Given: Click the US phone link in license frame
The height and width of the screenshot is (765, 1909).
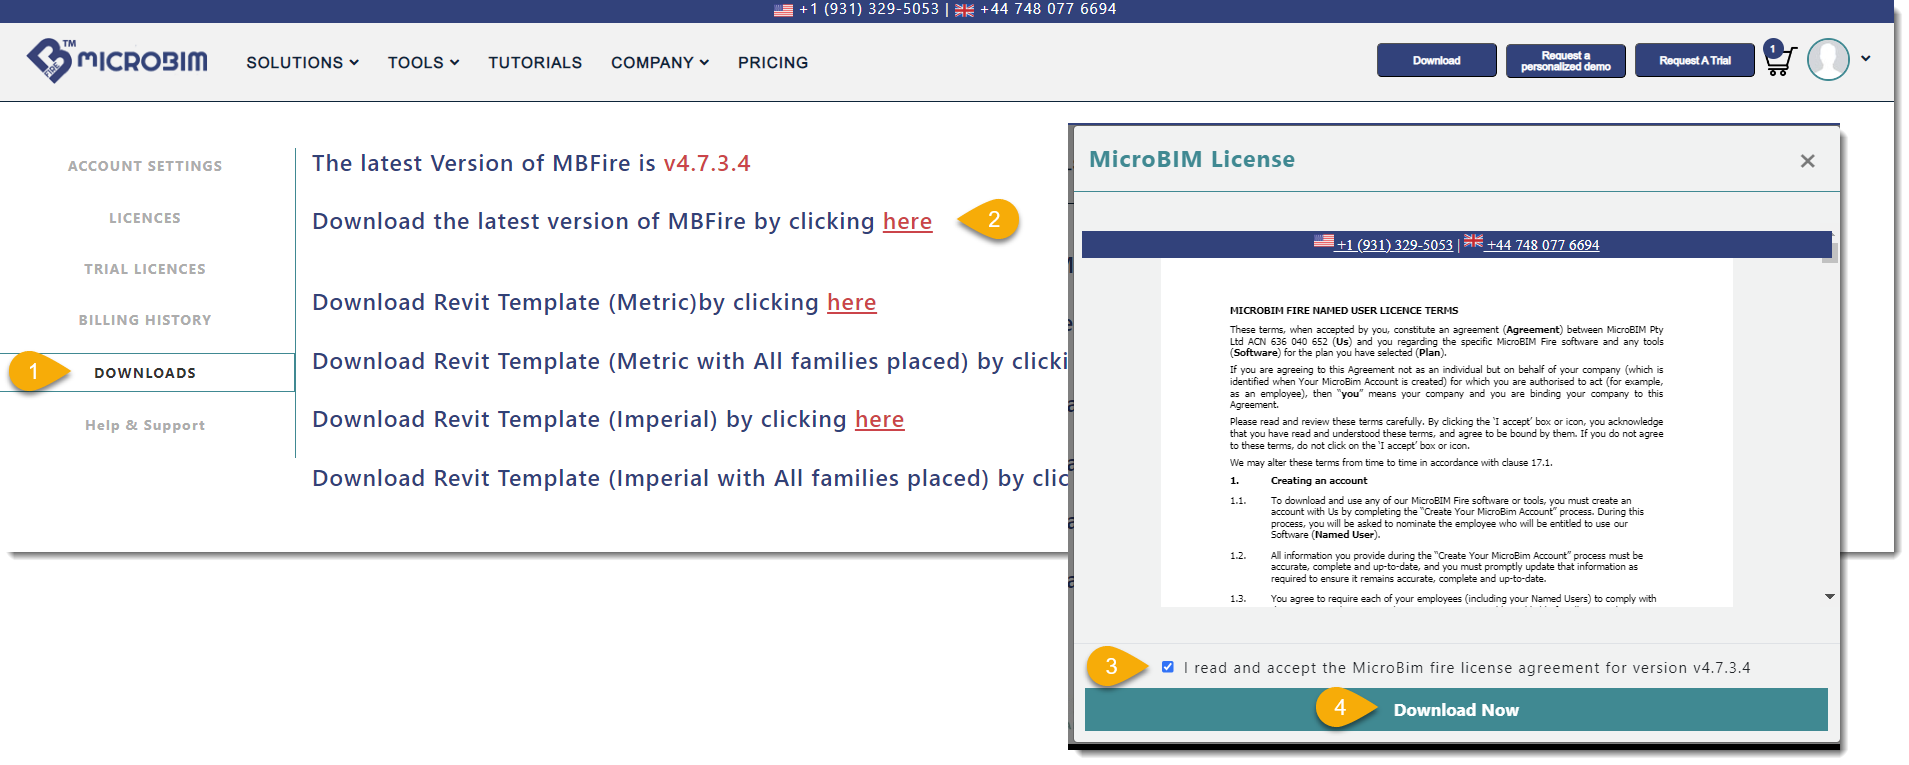Looking at the screenshot, I should click(x=1394, y=245).
